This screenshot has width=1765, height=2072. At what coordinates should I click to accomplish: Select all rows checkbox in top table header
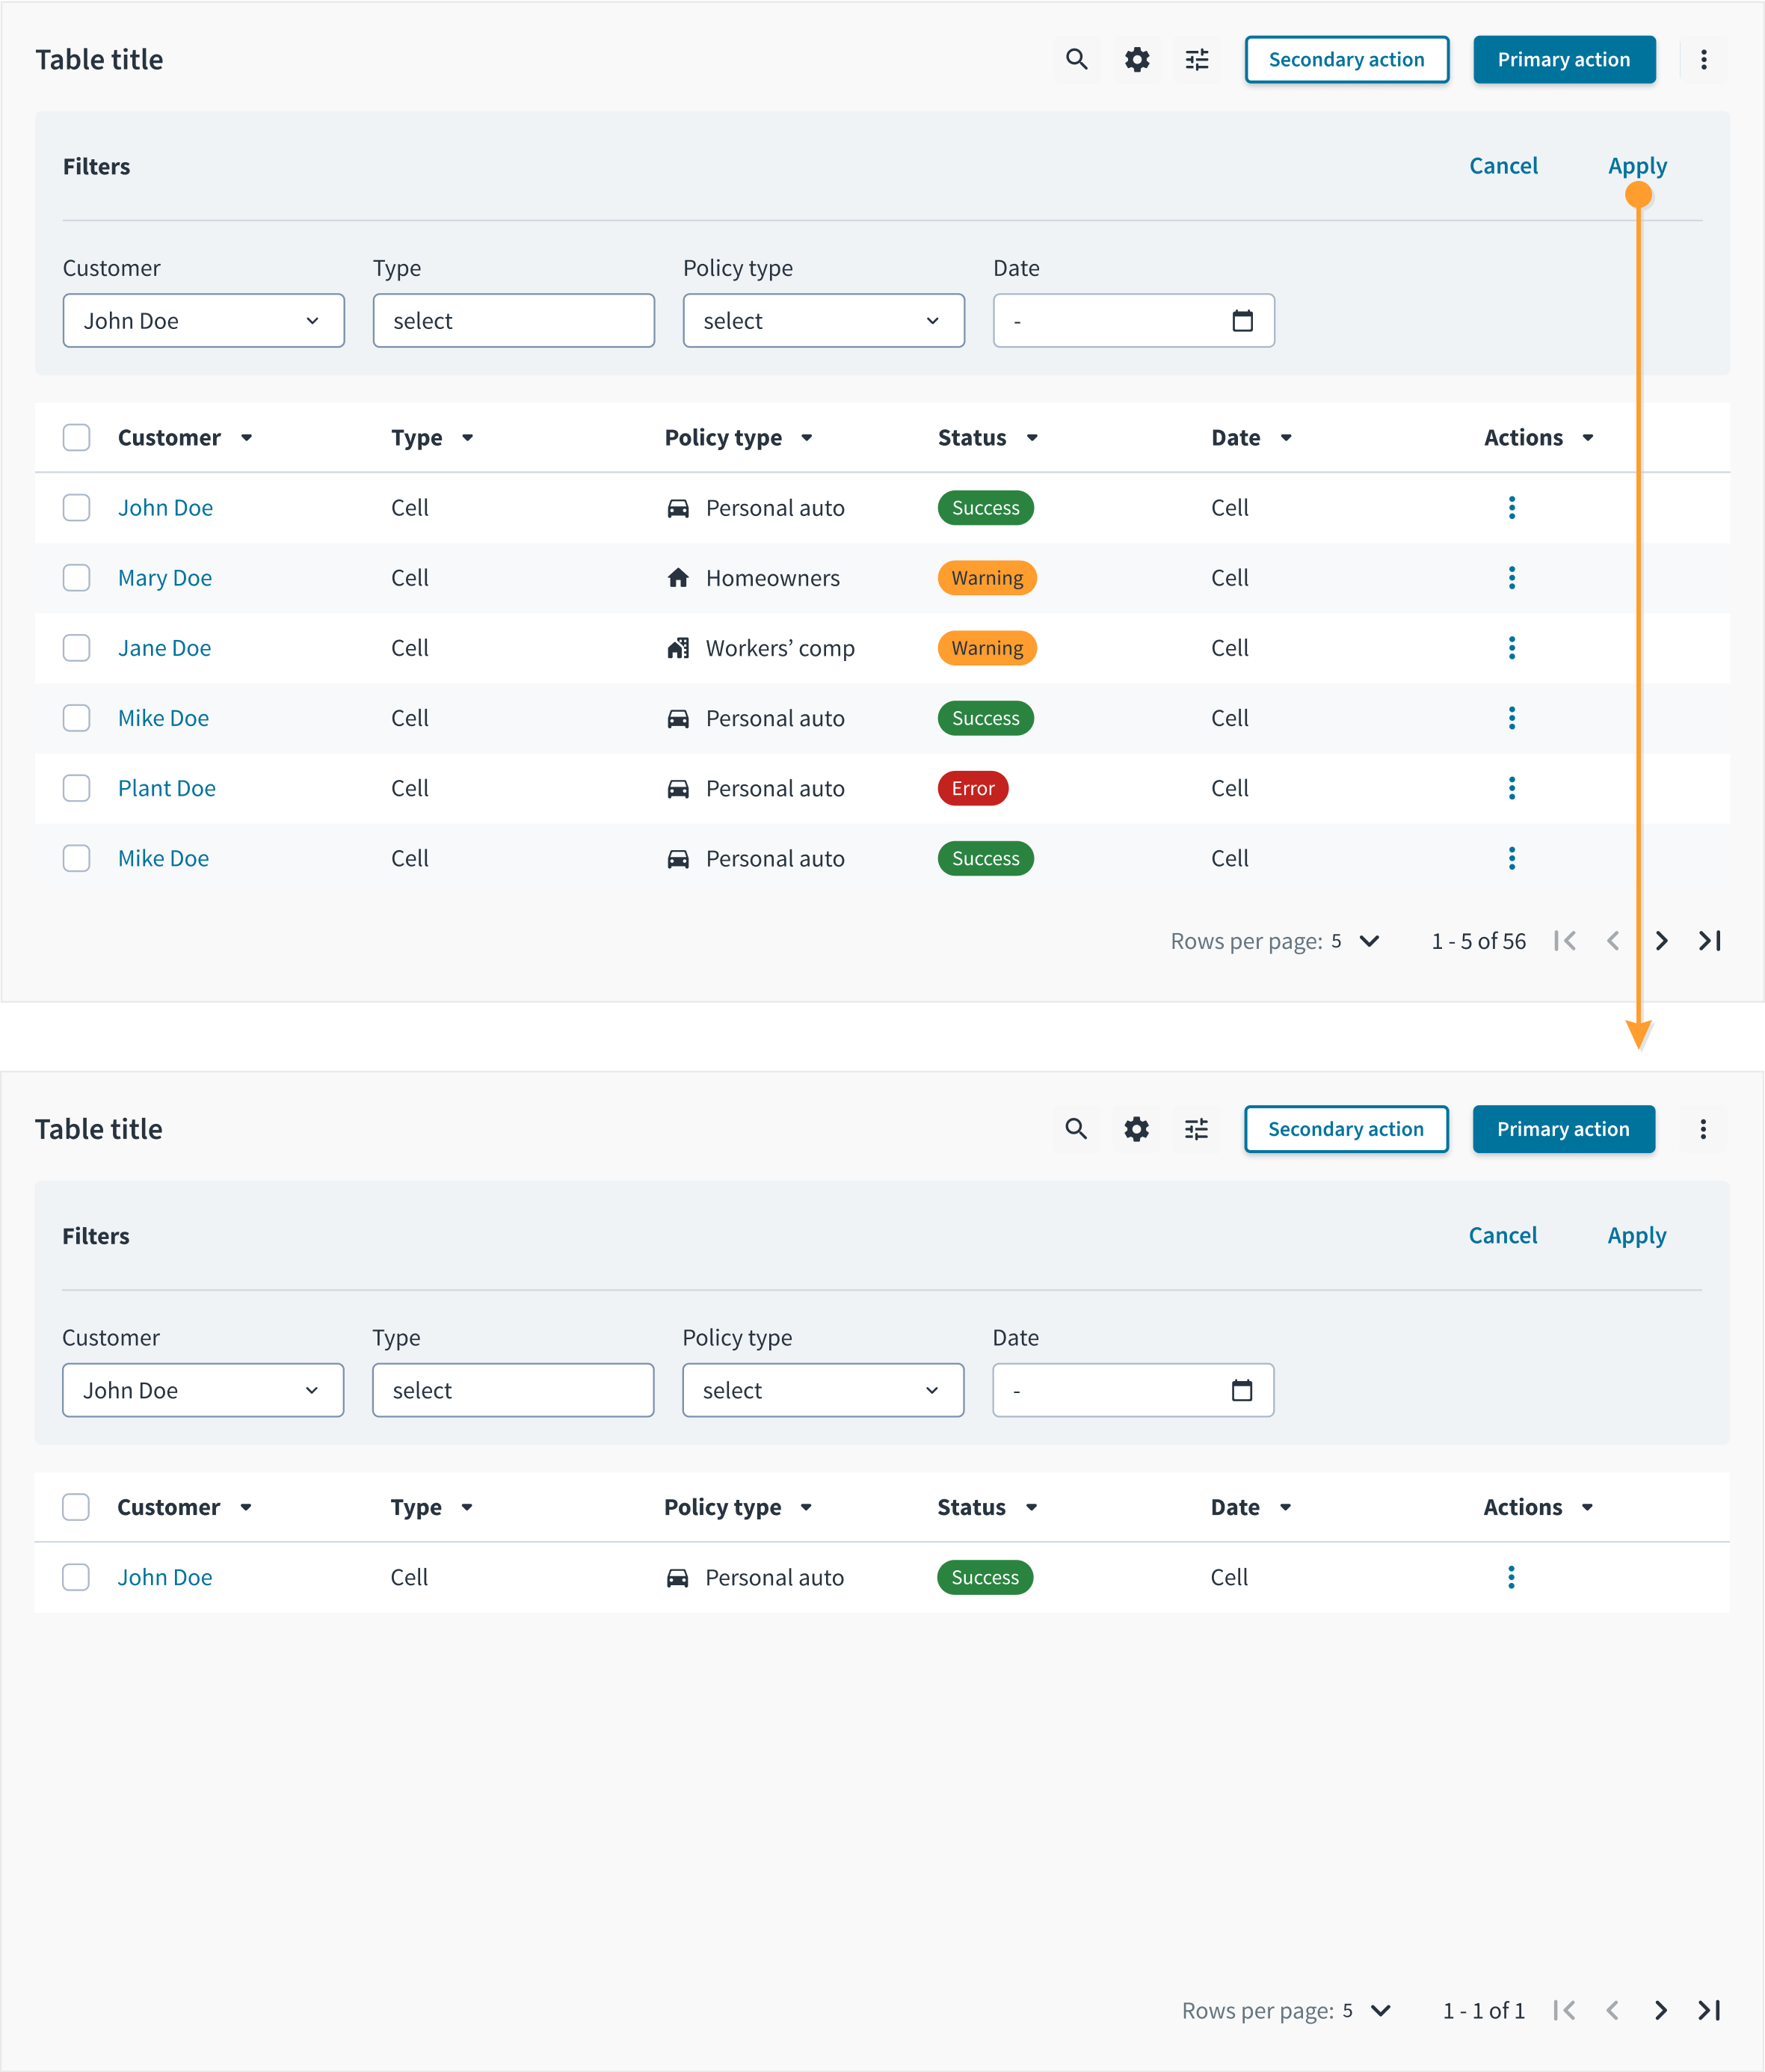(x=77, y=438)
